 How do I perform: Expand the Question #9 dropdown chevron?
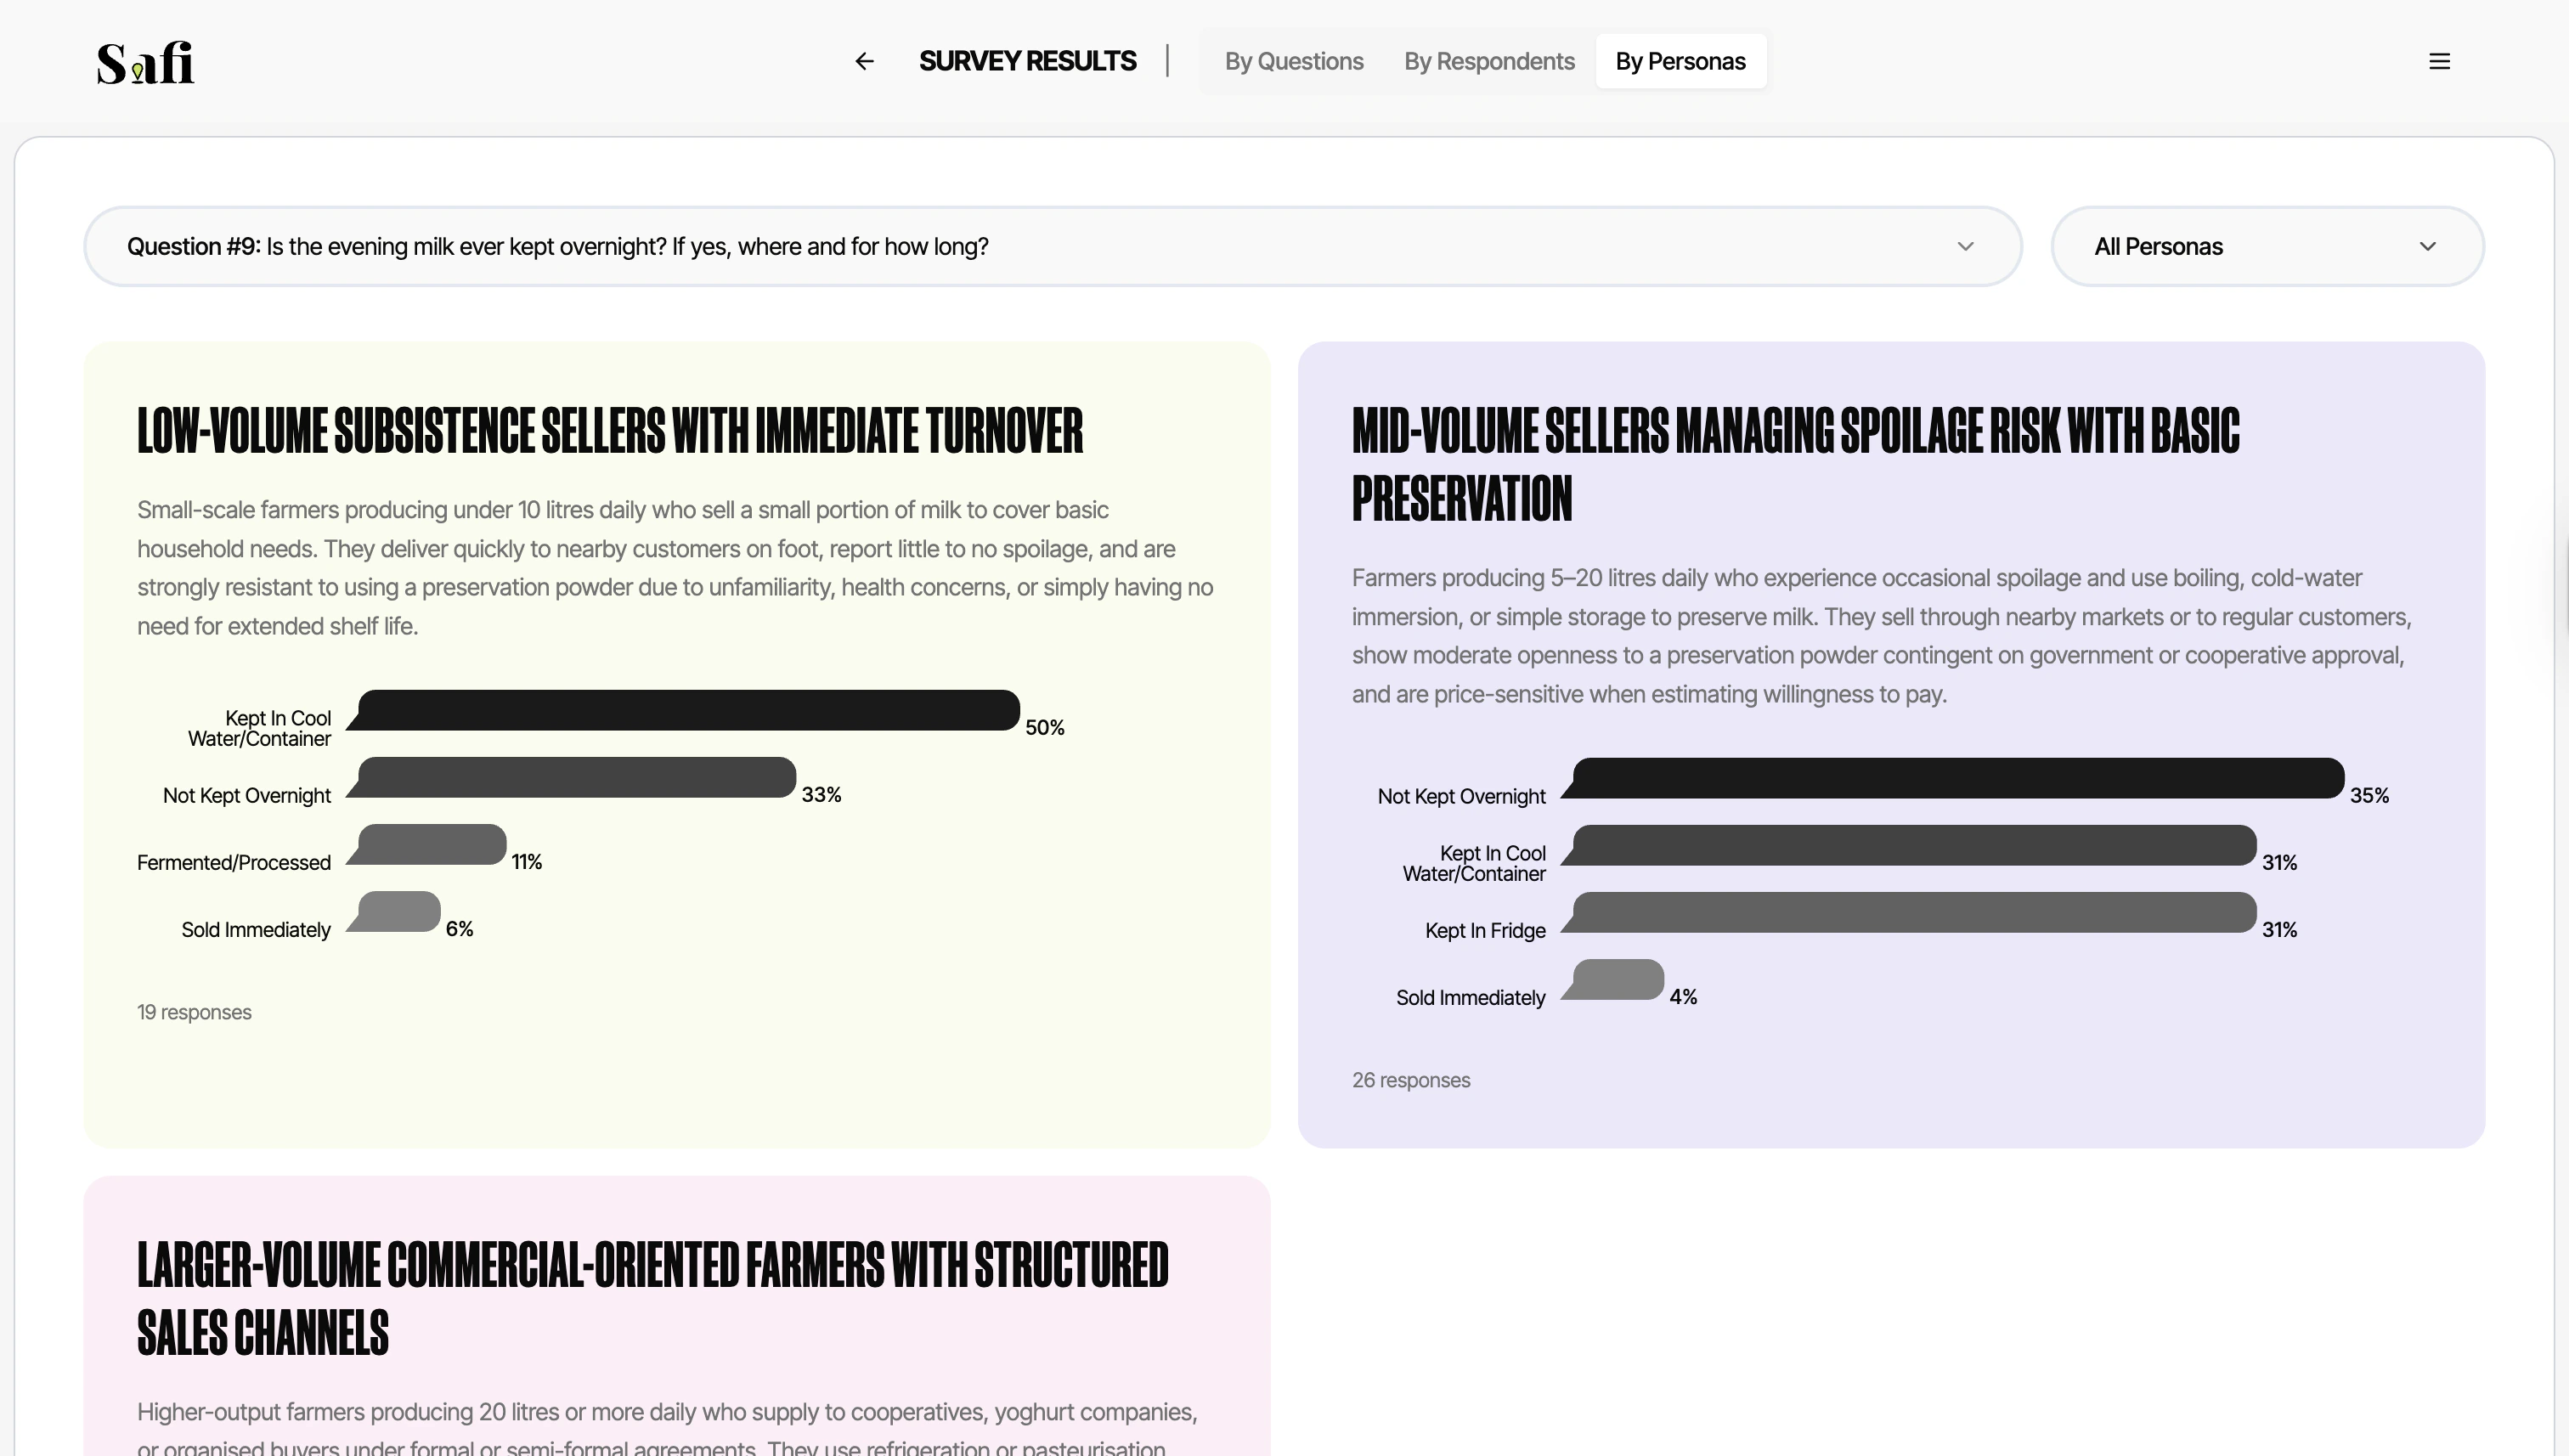point(1965,246)
